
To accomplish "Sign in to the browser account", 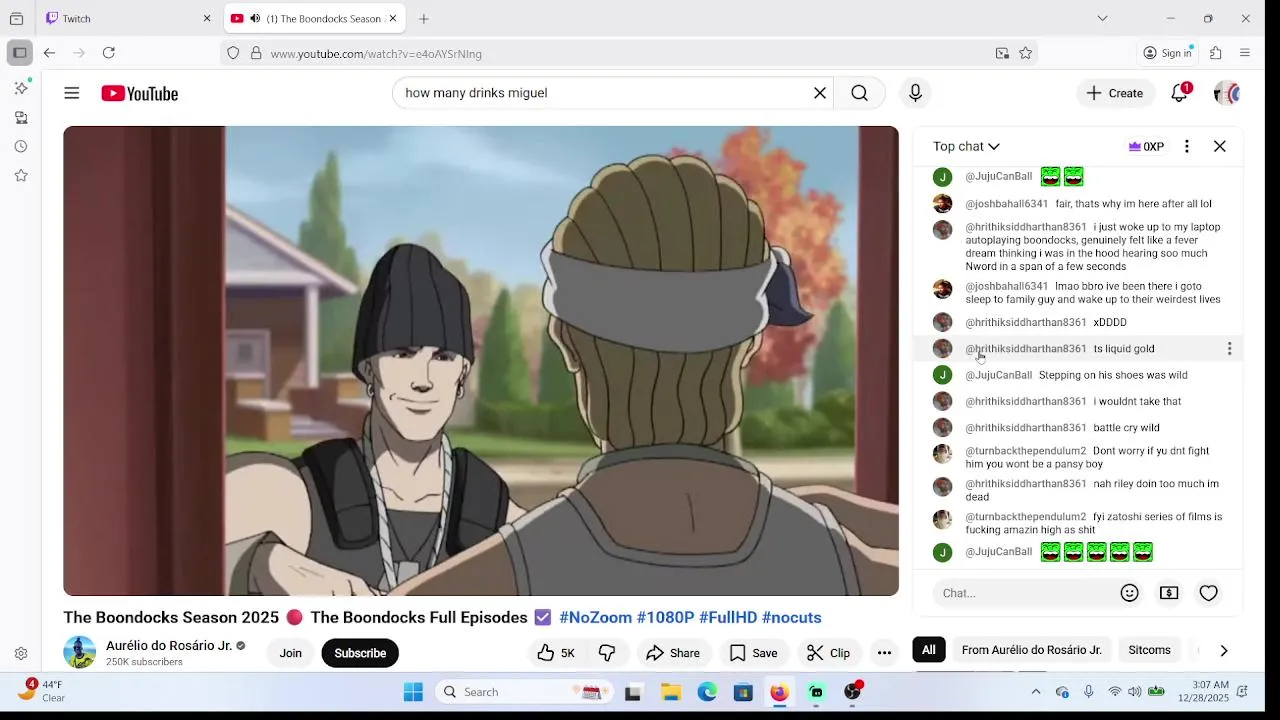I will 1168,53.
